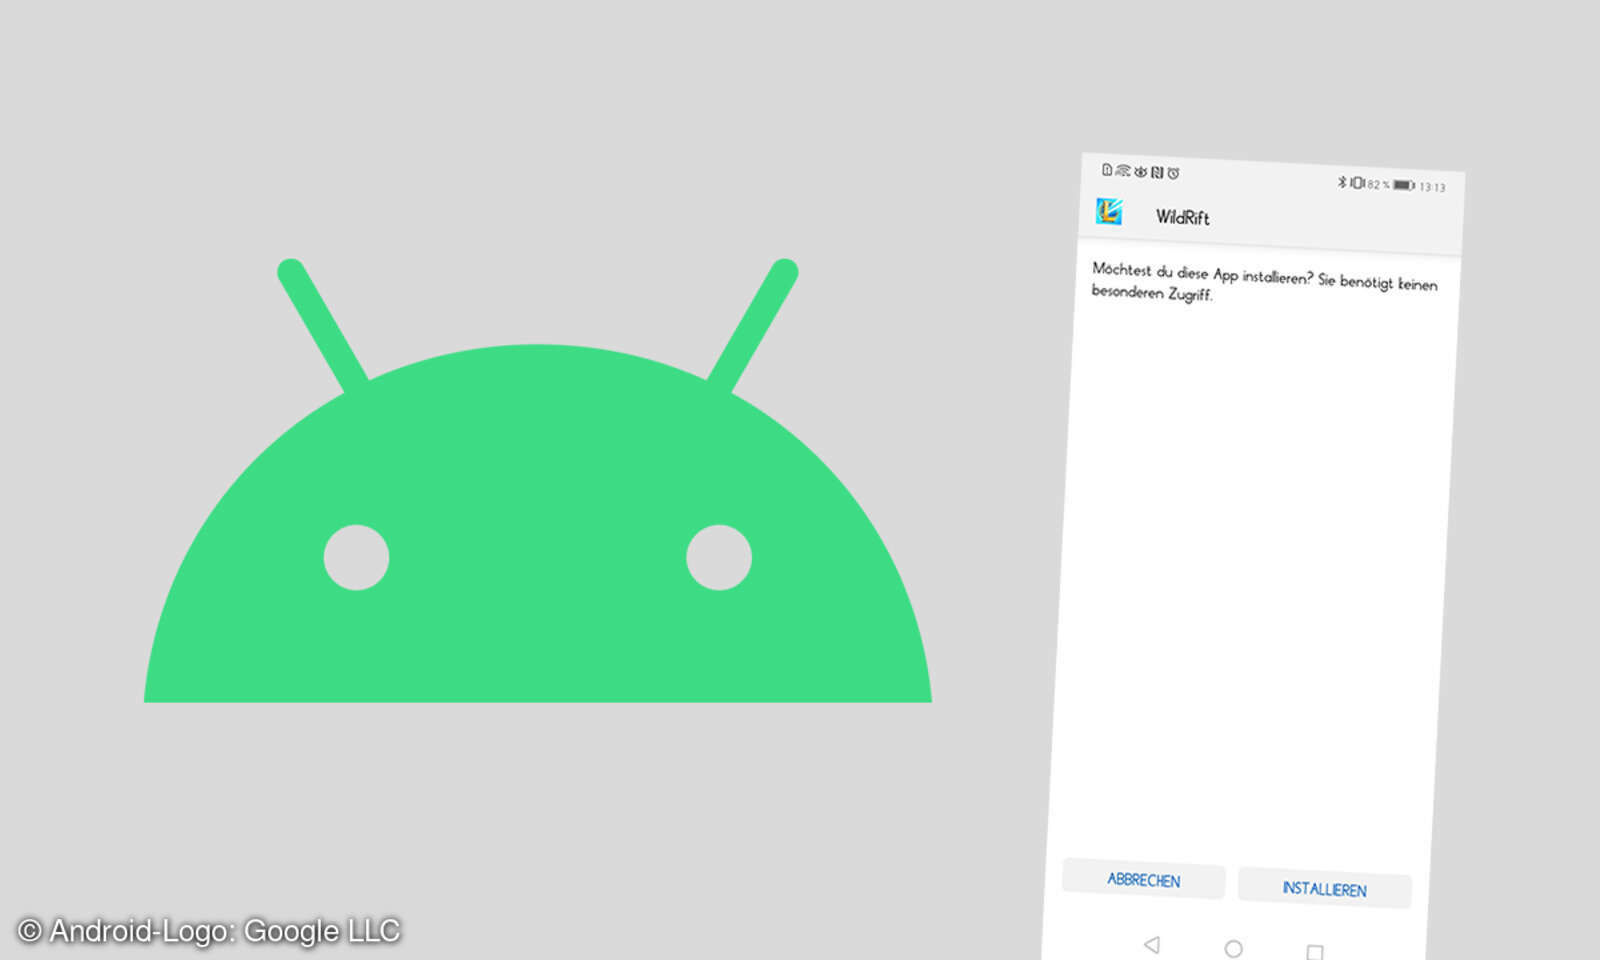Image resolution: width=1600 pixels, height=960 pixels.
Task: Tap the home navigation circle
Action: point(1233,948)
